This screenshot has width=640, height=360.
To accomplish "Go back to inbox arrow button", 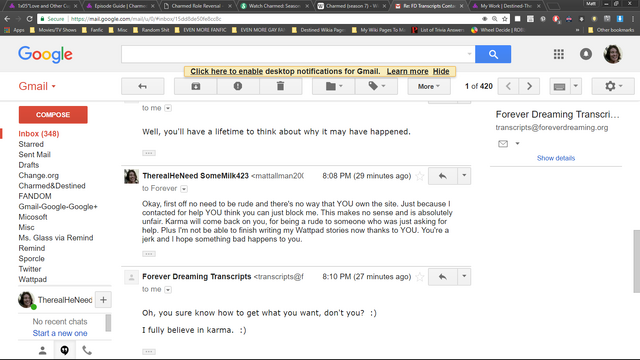I will [142, 86].
